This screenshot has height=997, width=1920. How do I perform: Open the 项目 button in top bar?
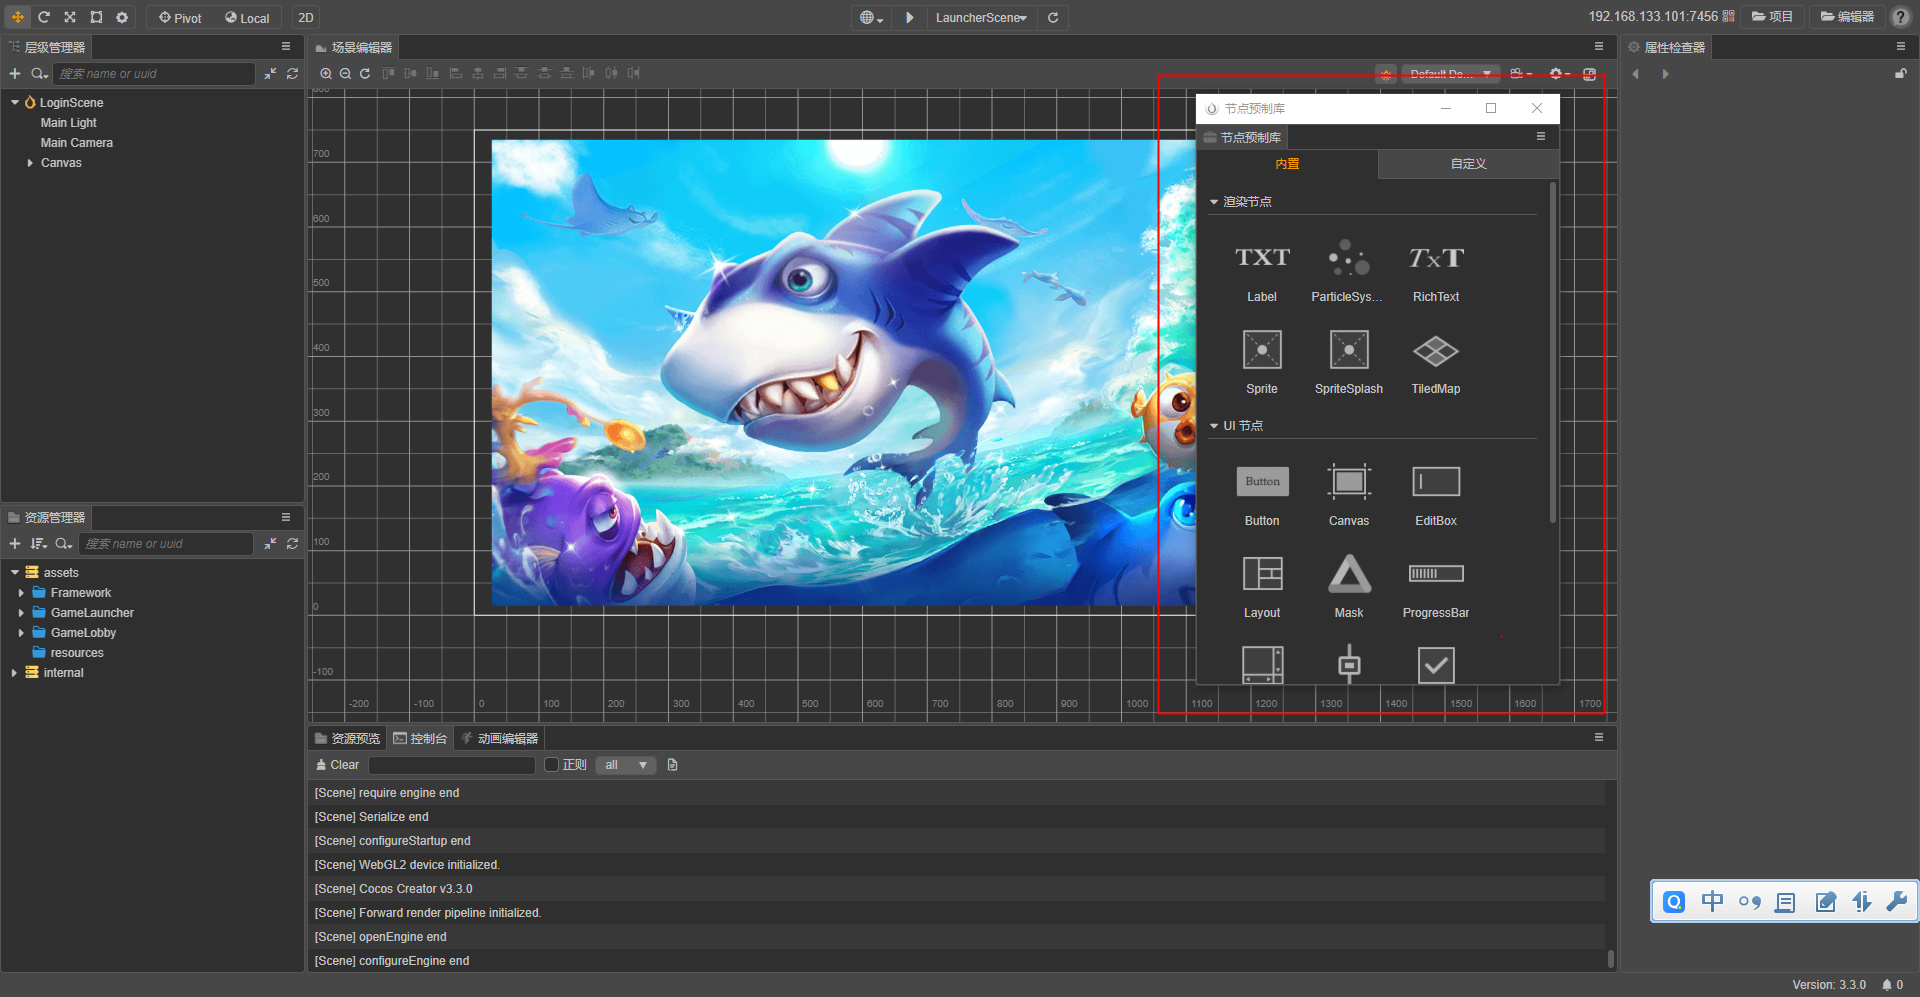click(x=1772, y=17)
